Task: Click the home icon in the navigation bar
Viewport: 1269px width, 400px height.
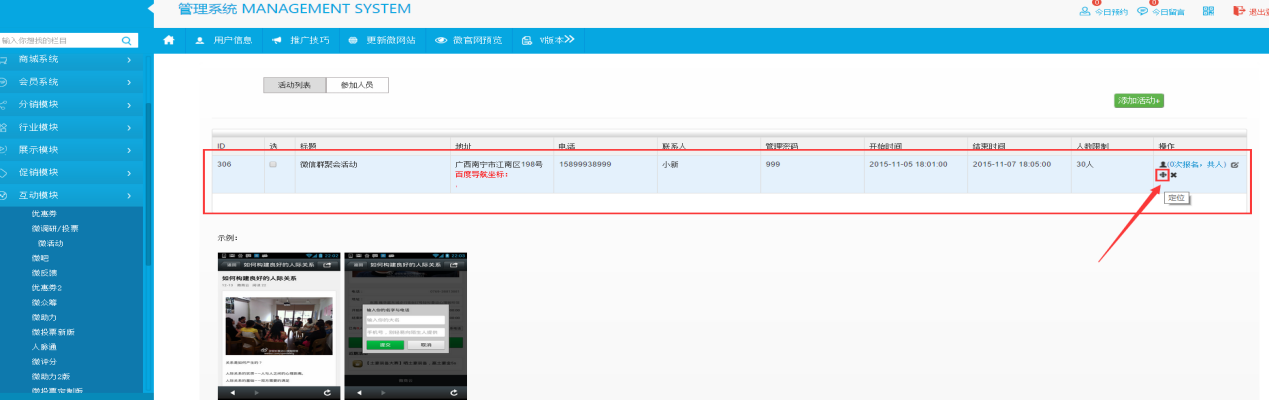Action: [169, 40]
